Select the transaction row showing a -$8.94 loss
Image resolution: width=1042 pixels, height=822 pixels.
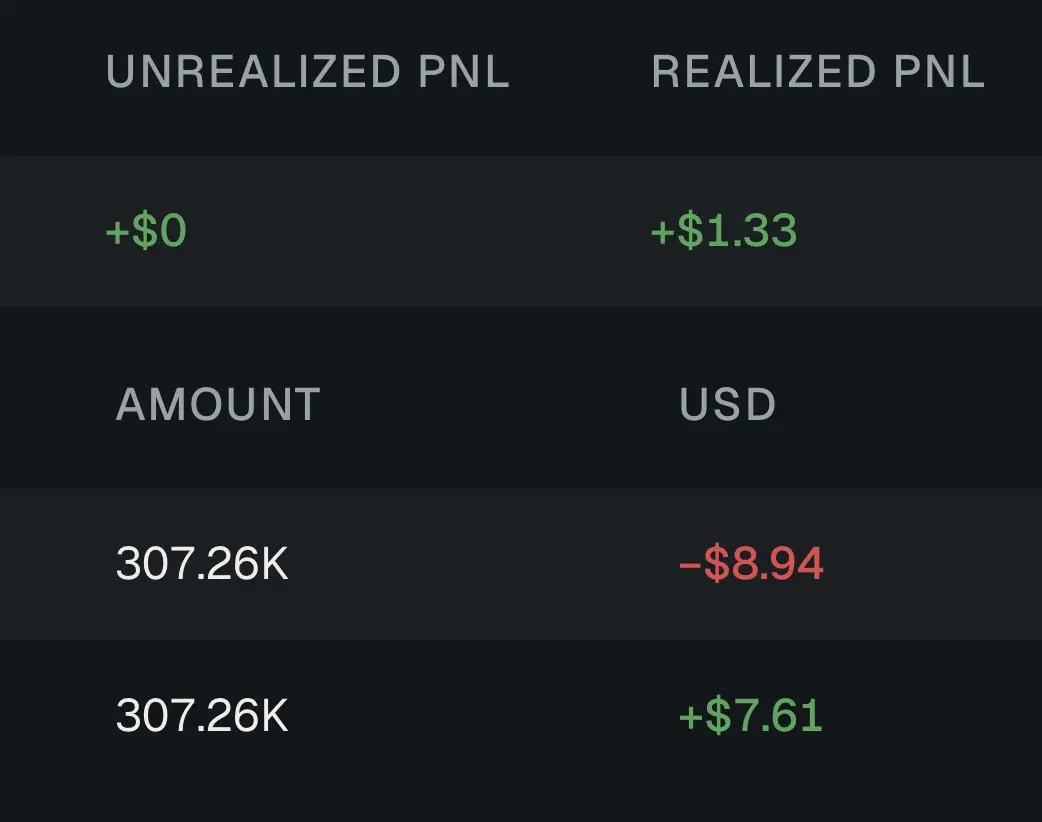521,564
